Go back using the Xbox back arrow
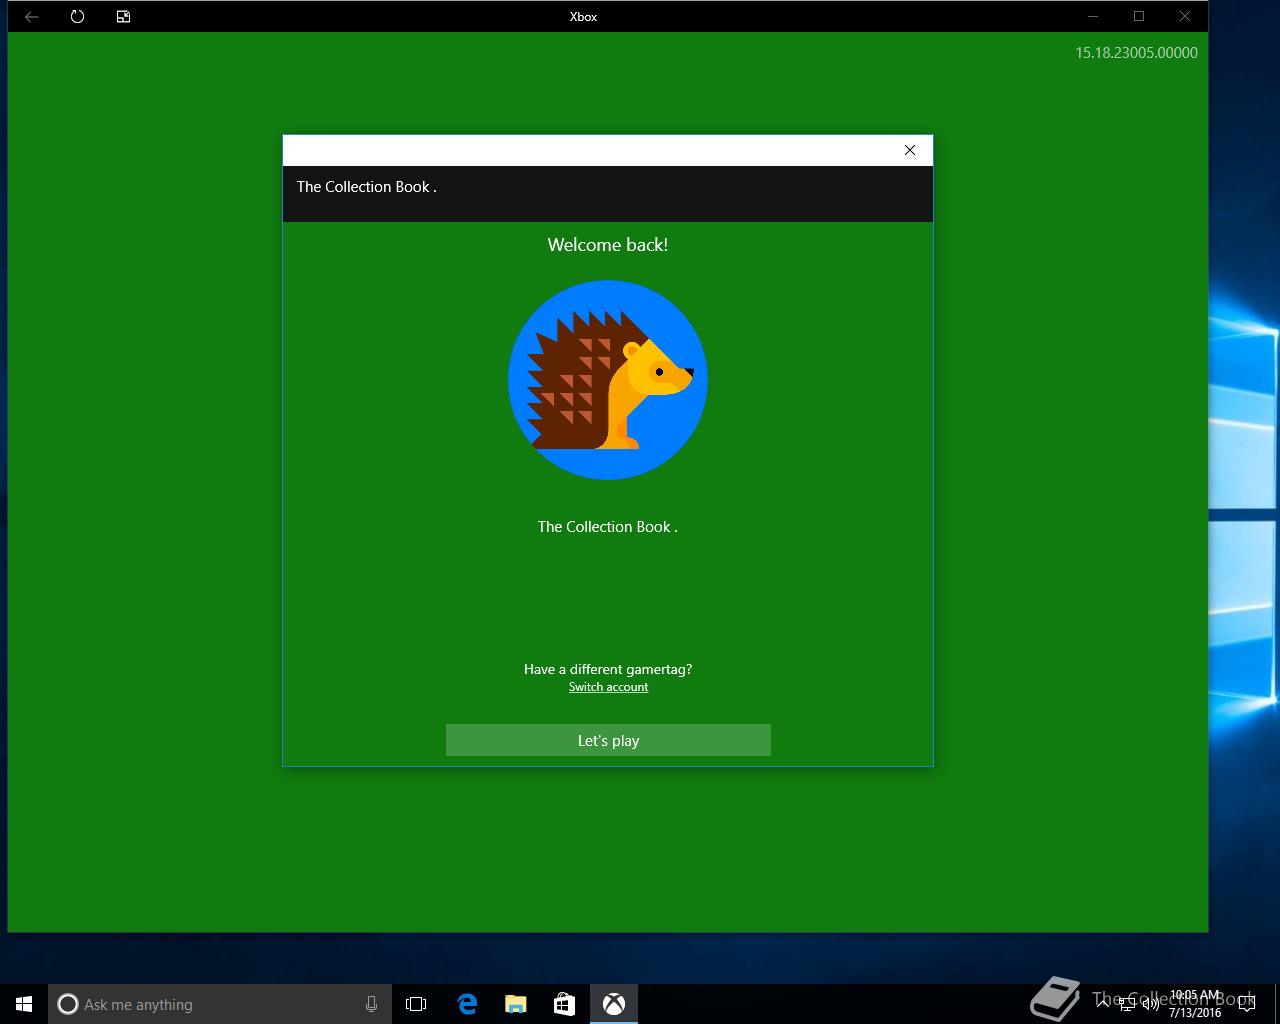The height and width of the screenshot is (1024, 1280). click(32, 16)
